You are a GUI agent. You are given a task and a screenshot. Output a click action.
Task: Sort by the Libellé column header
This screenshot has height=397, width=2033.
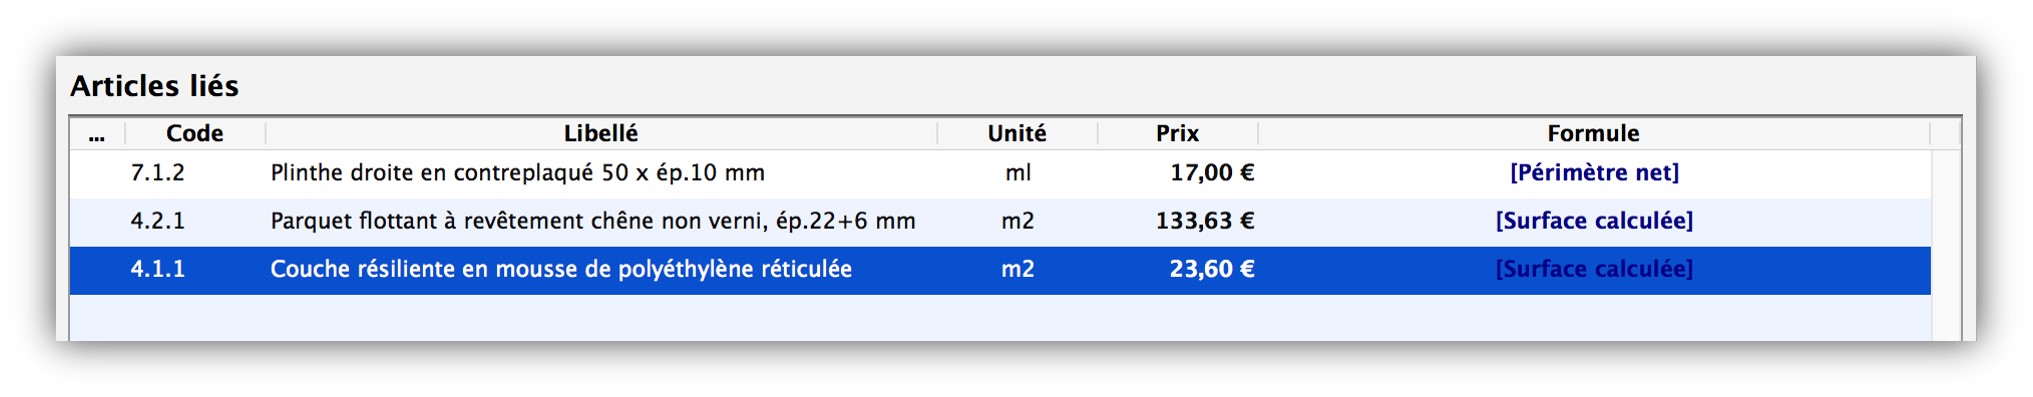tap(601, 133)
